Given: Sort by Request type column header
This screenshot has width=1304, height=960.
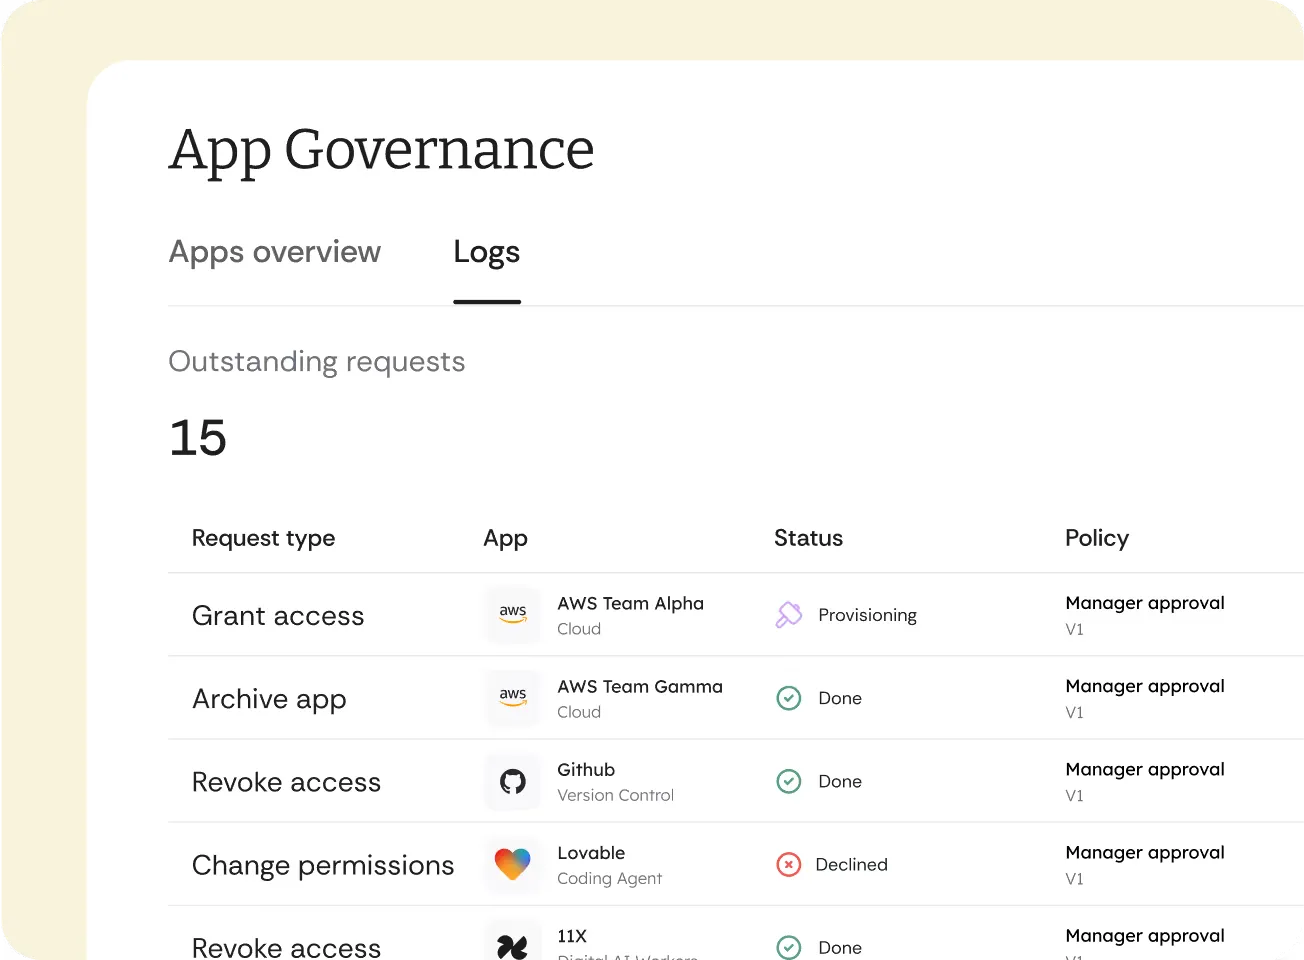Looking at the screenshot, I should [x=264, y=538].
